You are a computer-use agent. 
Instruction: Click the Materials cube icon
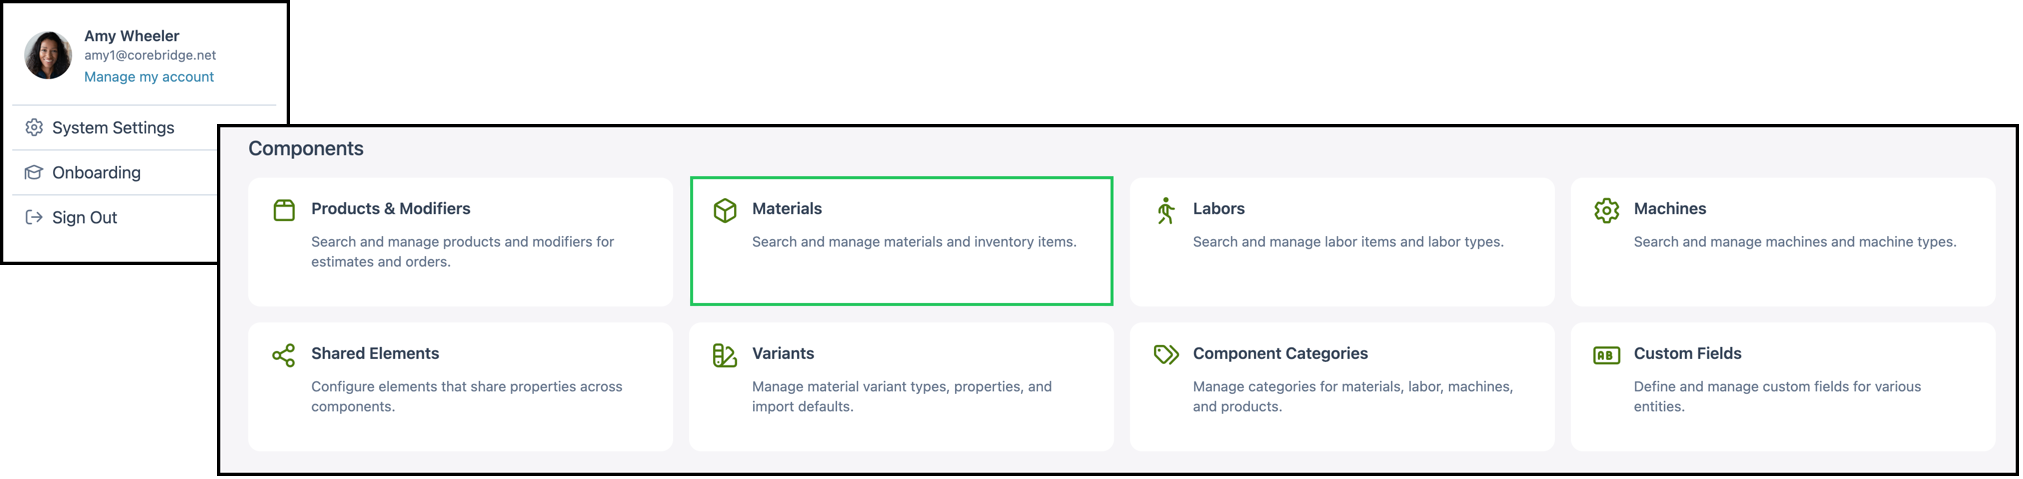[725, 210]
